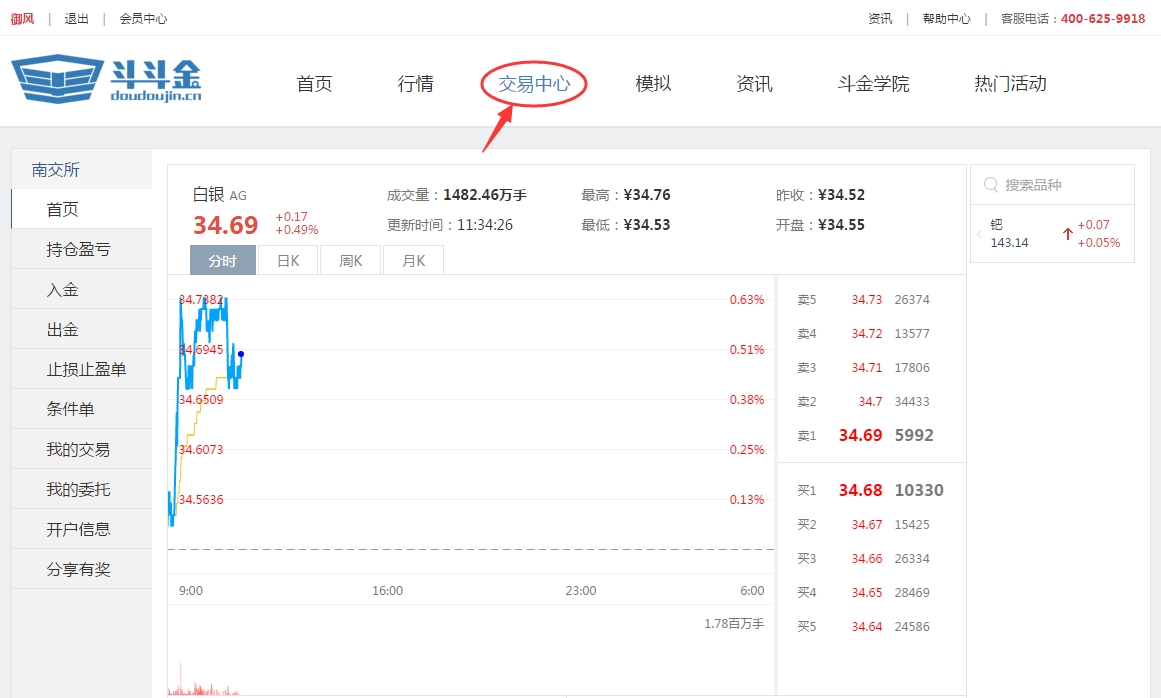Open the 行情 navigation menu
1161x698 pixels.
coord(415,83)
